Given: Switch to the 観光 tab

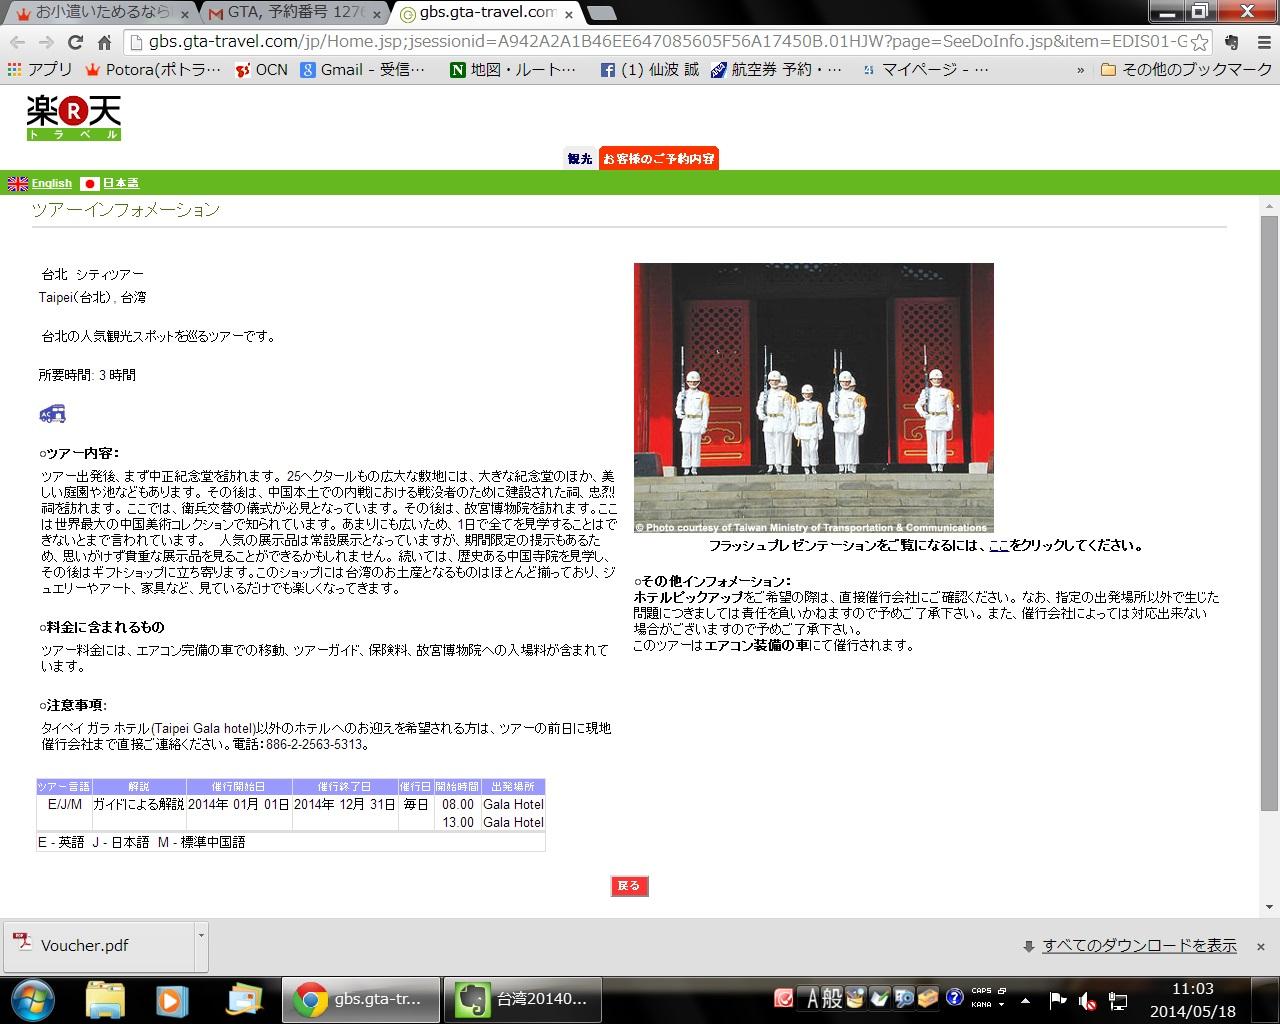Looking at the screenshot, I should (x=580, y=159).
